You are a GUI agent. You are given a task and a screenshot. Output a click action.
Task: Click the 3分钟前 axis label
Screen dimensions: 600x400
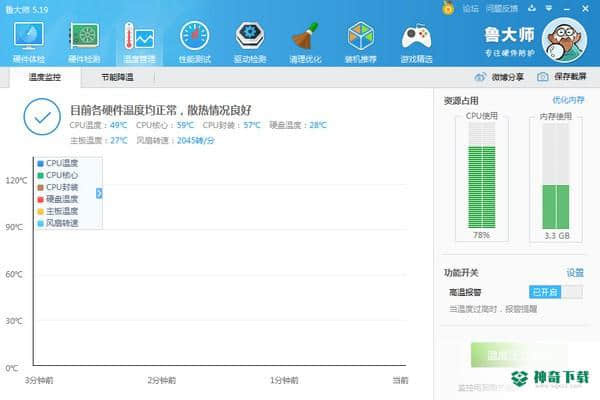coord(39,380)
